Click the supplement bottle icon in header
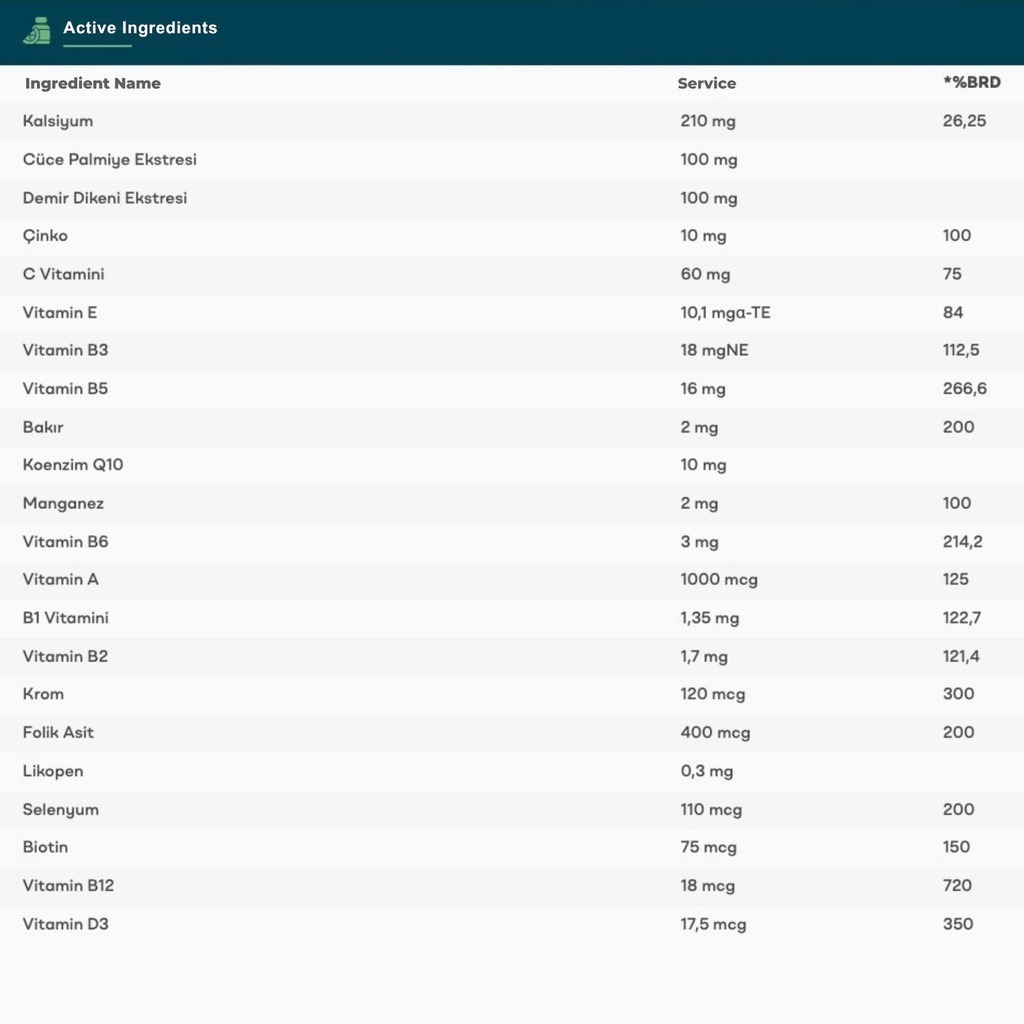The width and height of the screenshot is (1024, 1024). click(x=37, y=31)
